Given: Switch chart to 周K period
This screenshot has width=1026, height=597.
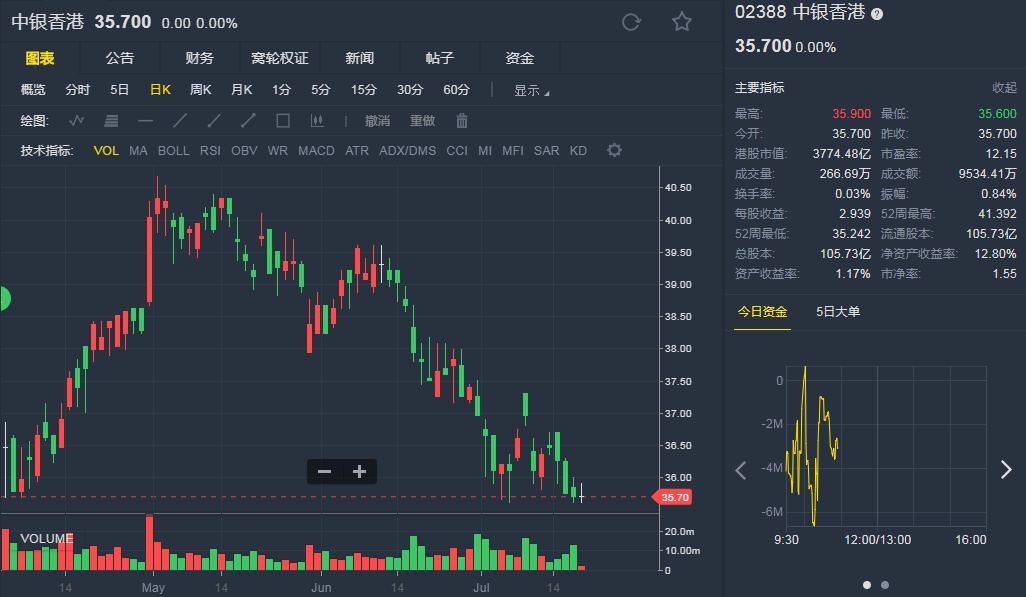Looking at the screenshot, I should pos(200,90).
